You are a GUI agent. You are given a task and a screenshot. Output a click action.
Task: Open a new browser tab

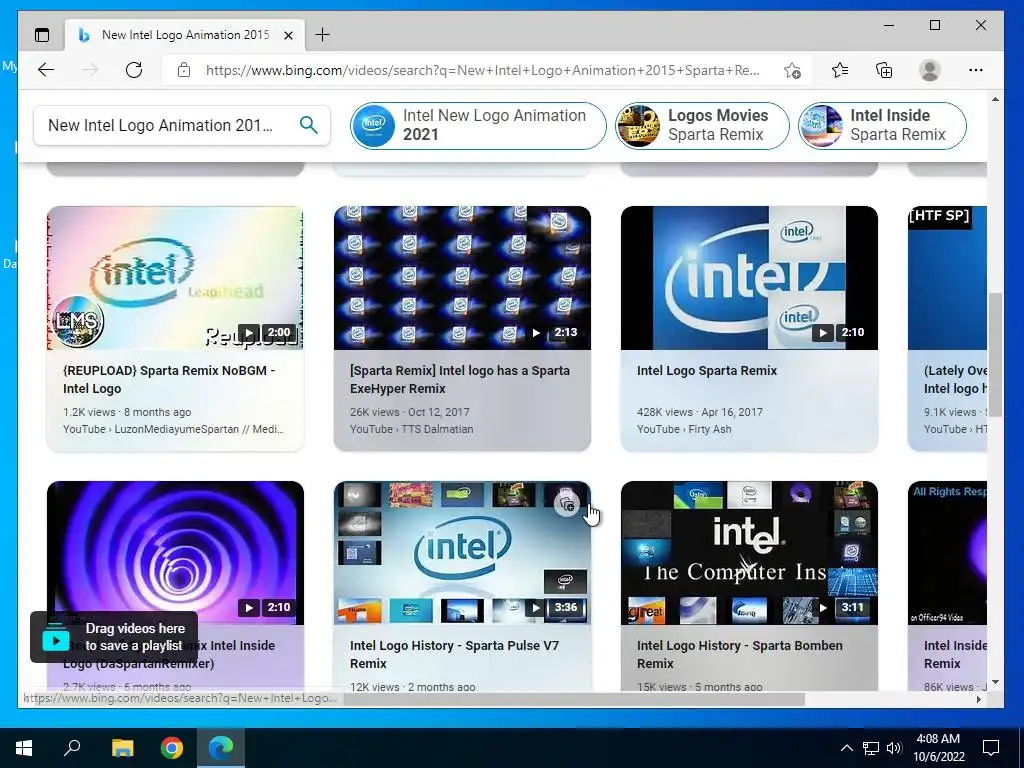pos(322,35)
